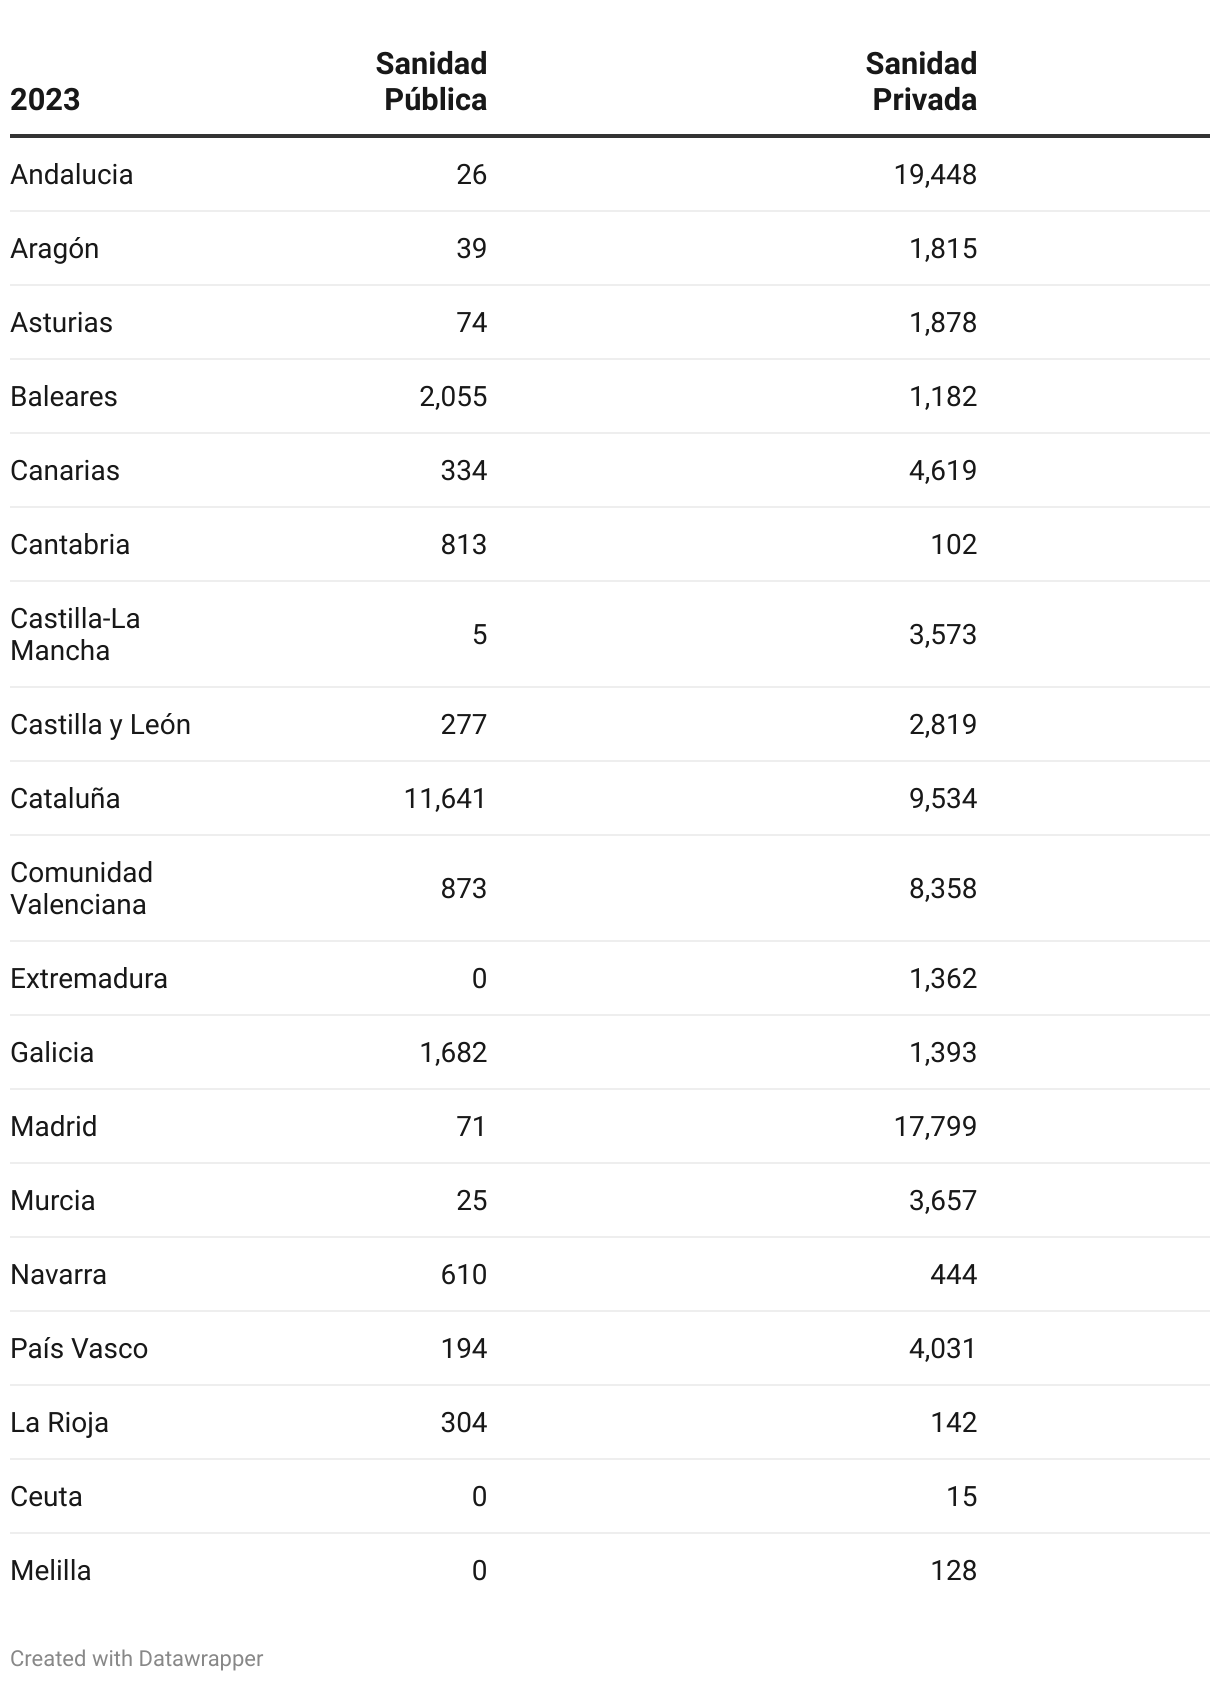Click Baleares public value 2,055

453,396
